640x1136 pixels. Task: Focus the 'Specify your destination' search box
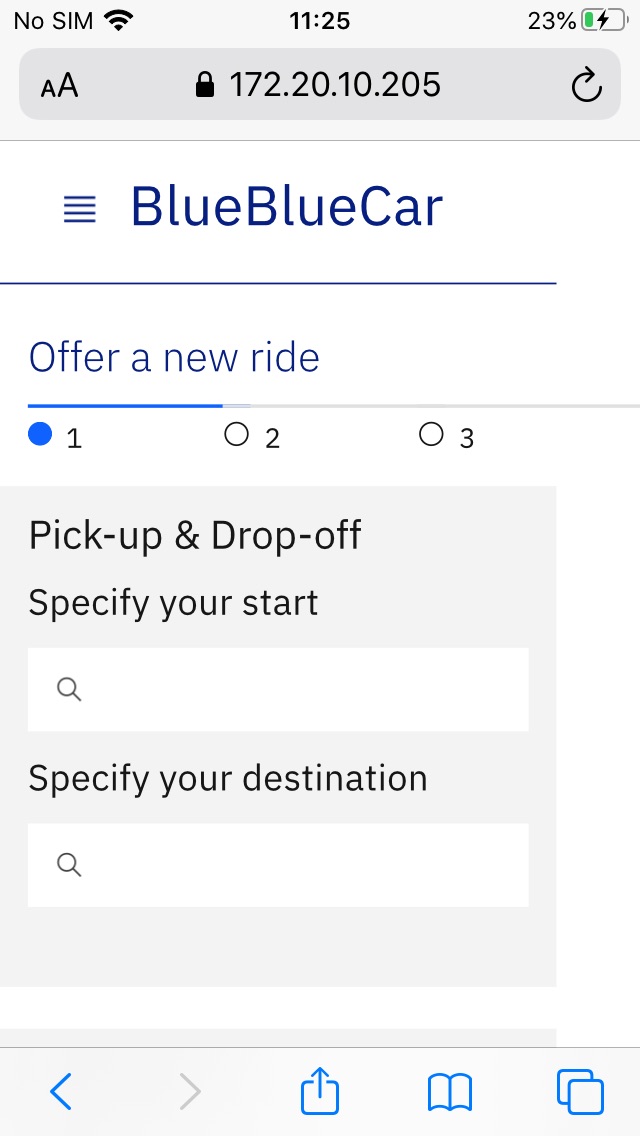coord(300,864)
